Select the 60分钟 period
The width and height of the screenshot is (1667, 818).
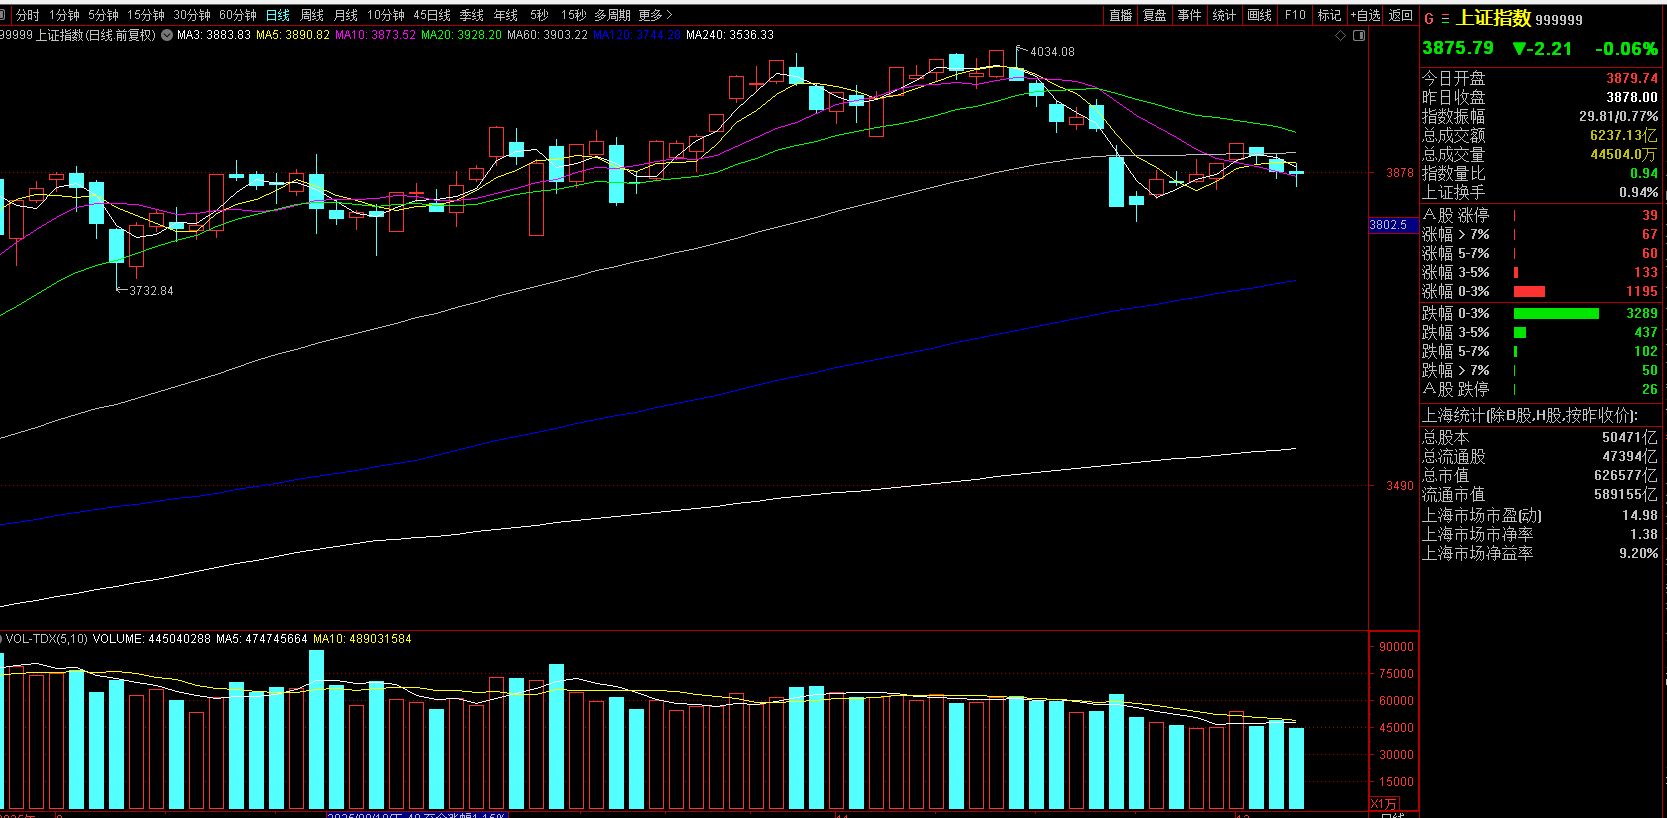[238, 15]
